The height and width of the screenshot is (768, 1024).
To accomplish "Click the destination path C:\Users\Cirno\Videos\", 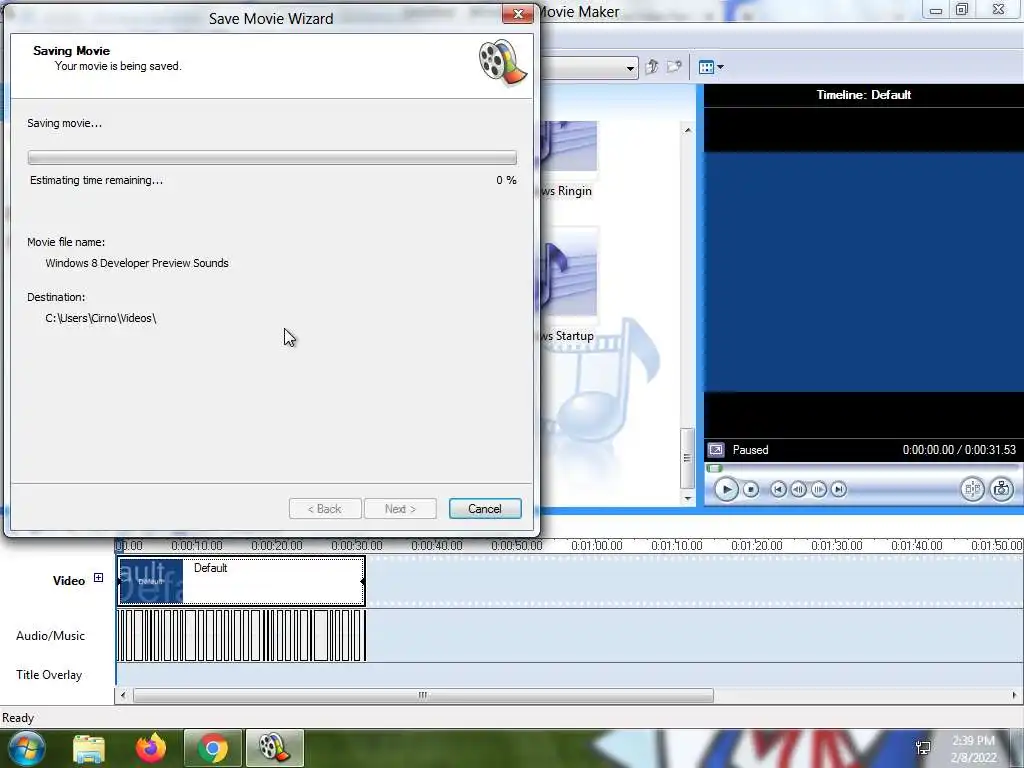I will coord(101,318).
